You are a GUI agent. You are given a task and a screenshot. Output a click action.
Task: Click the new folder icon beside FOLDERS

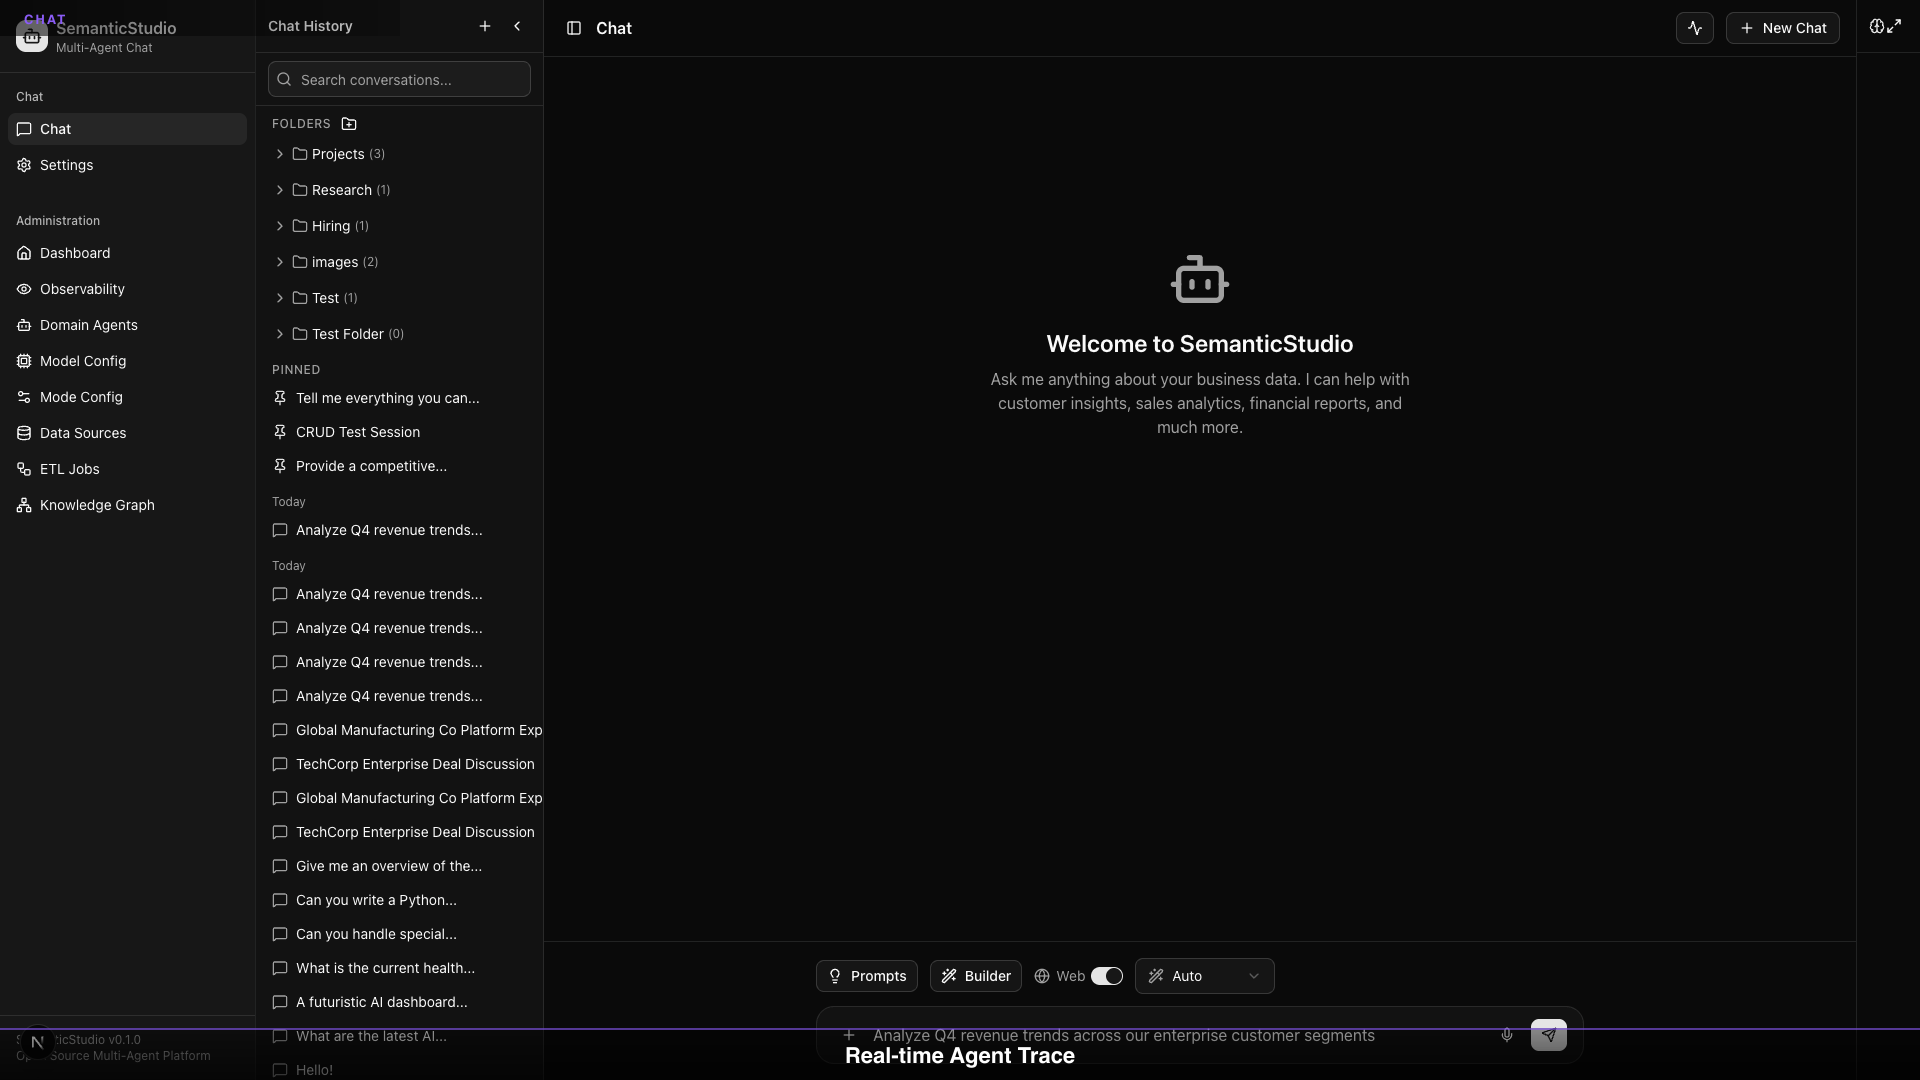click(x=349, y=124)
